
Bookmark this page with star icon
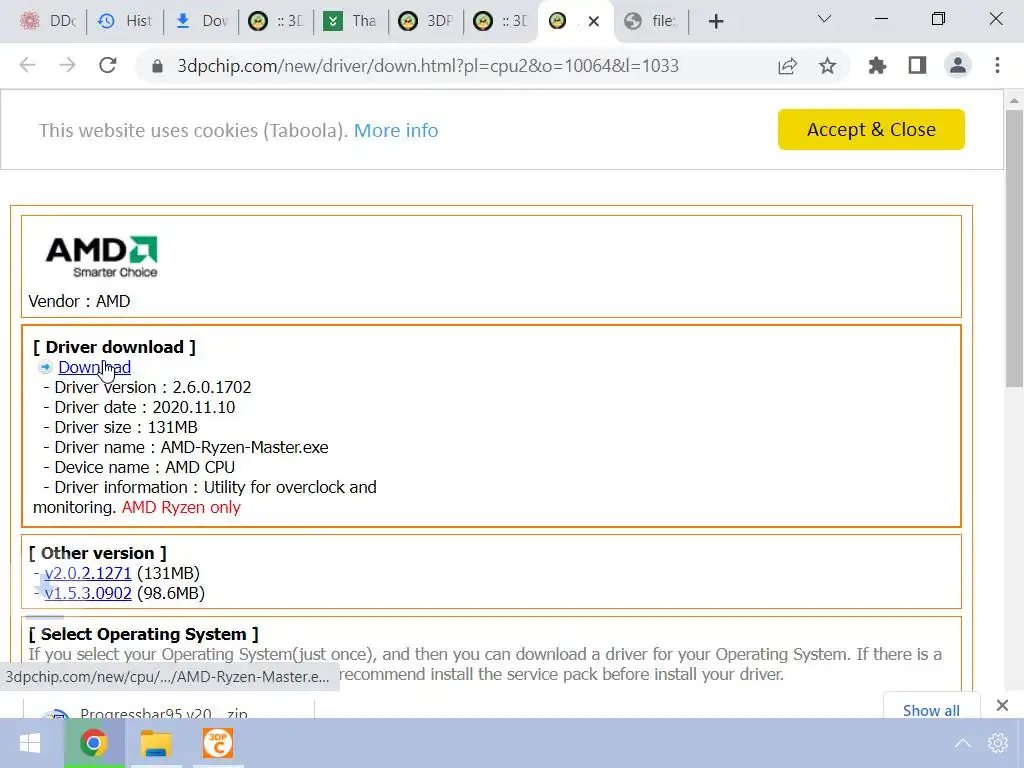[827, 65]
